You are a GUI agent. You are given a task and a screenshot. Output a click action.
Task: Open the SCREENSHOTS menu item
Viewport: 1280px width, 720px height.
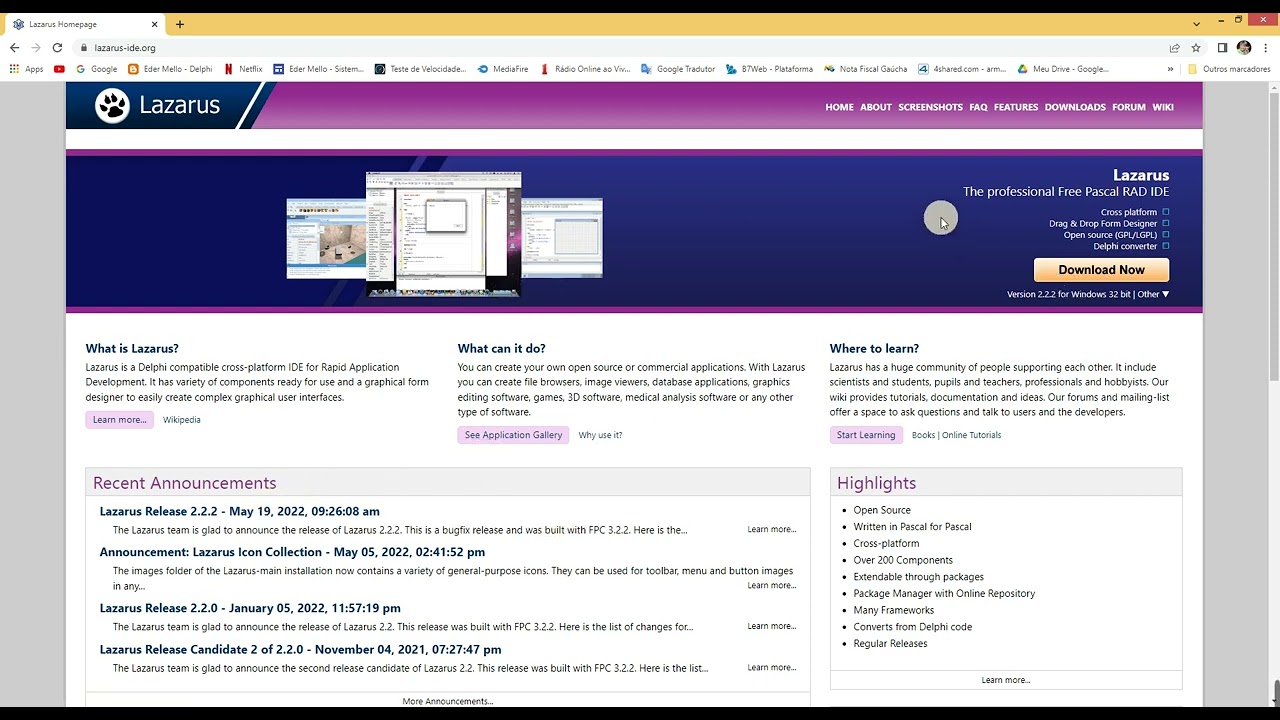pyautogui.click(x=930, y=107)
